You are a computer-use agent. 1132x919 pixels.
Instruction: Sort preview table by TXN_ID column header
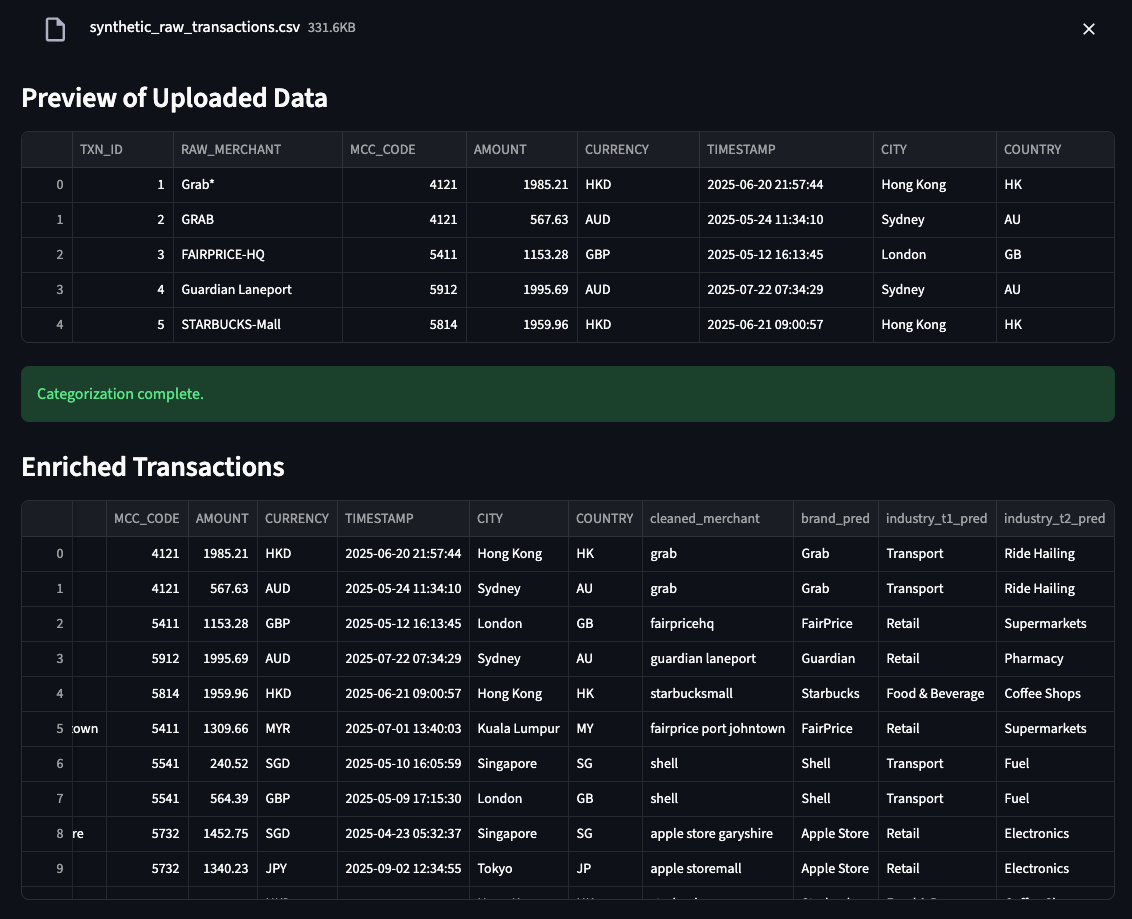coord(102,149)
